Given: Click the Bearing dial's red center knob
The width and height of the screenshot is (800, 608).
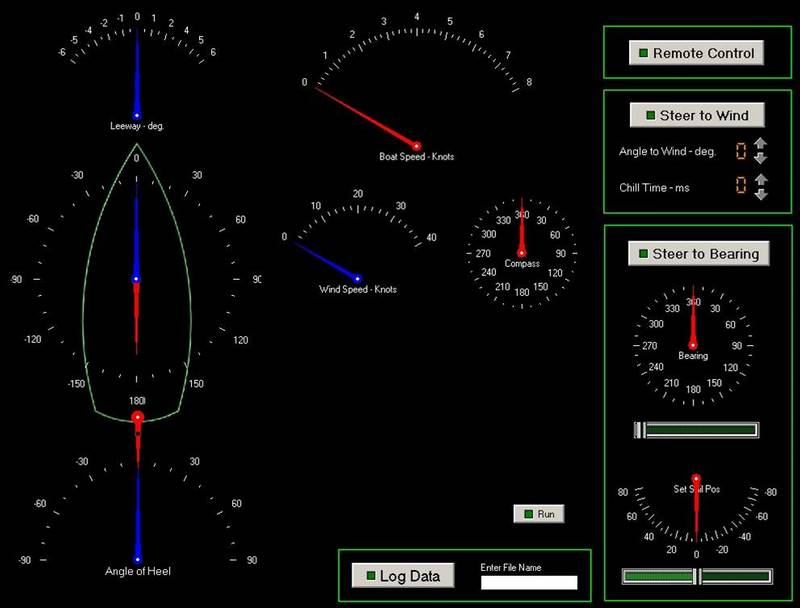Looking at the screenshot, I should point(693,344).
